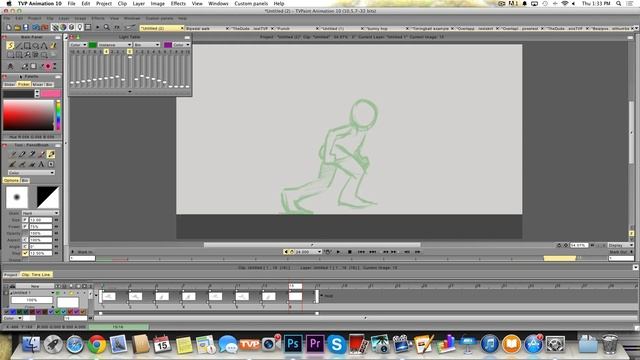Viewport: 640px width, 360px height.
Task: Open Google Chrome from the dock
Action: point(97,344)
